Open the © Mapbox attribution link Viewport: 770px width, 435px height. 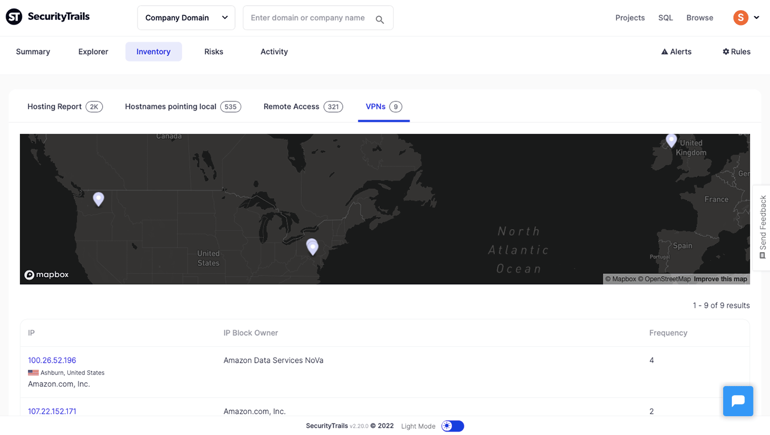tap(620, 279)
